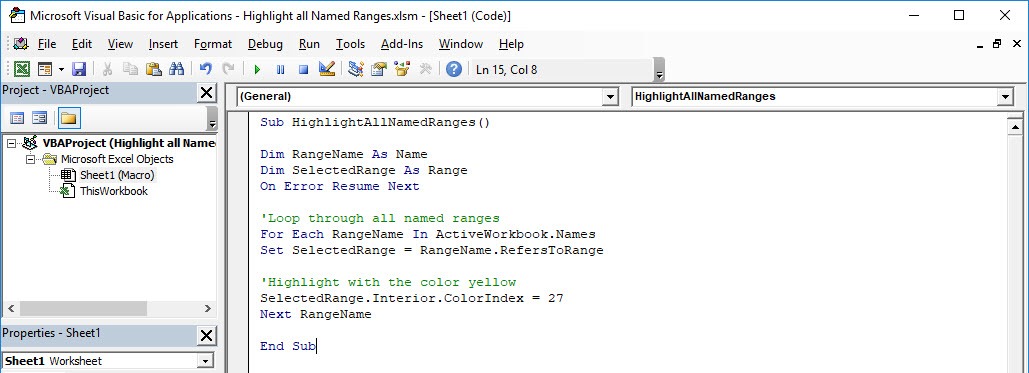The height and width of the screenshot is (373, 1029).
Task: Close the Properties - Sheet1 pane
Action: pyautogui.click(x=206, y=336)
